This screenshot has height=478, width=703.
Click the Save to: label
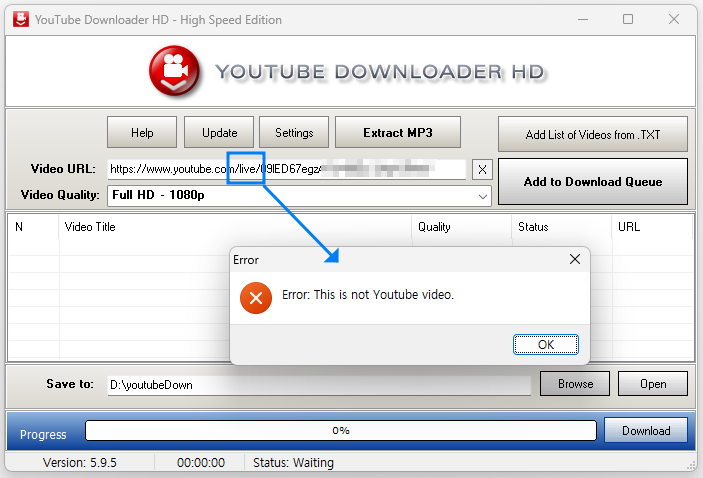tap(70, 384)
